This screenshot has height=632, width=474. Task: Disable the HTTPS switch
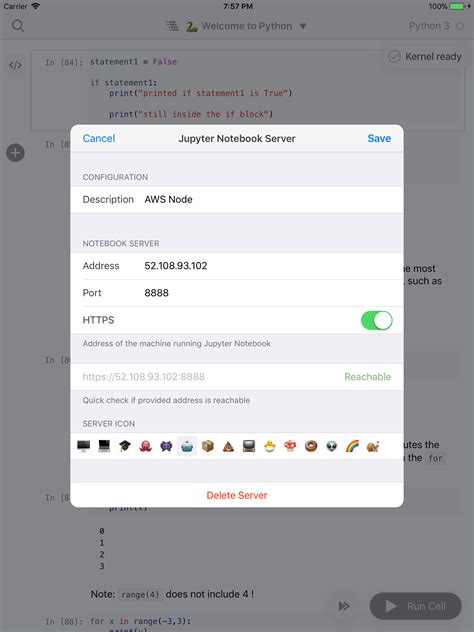click(376, 320)
